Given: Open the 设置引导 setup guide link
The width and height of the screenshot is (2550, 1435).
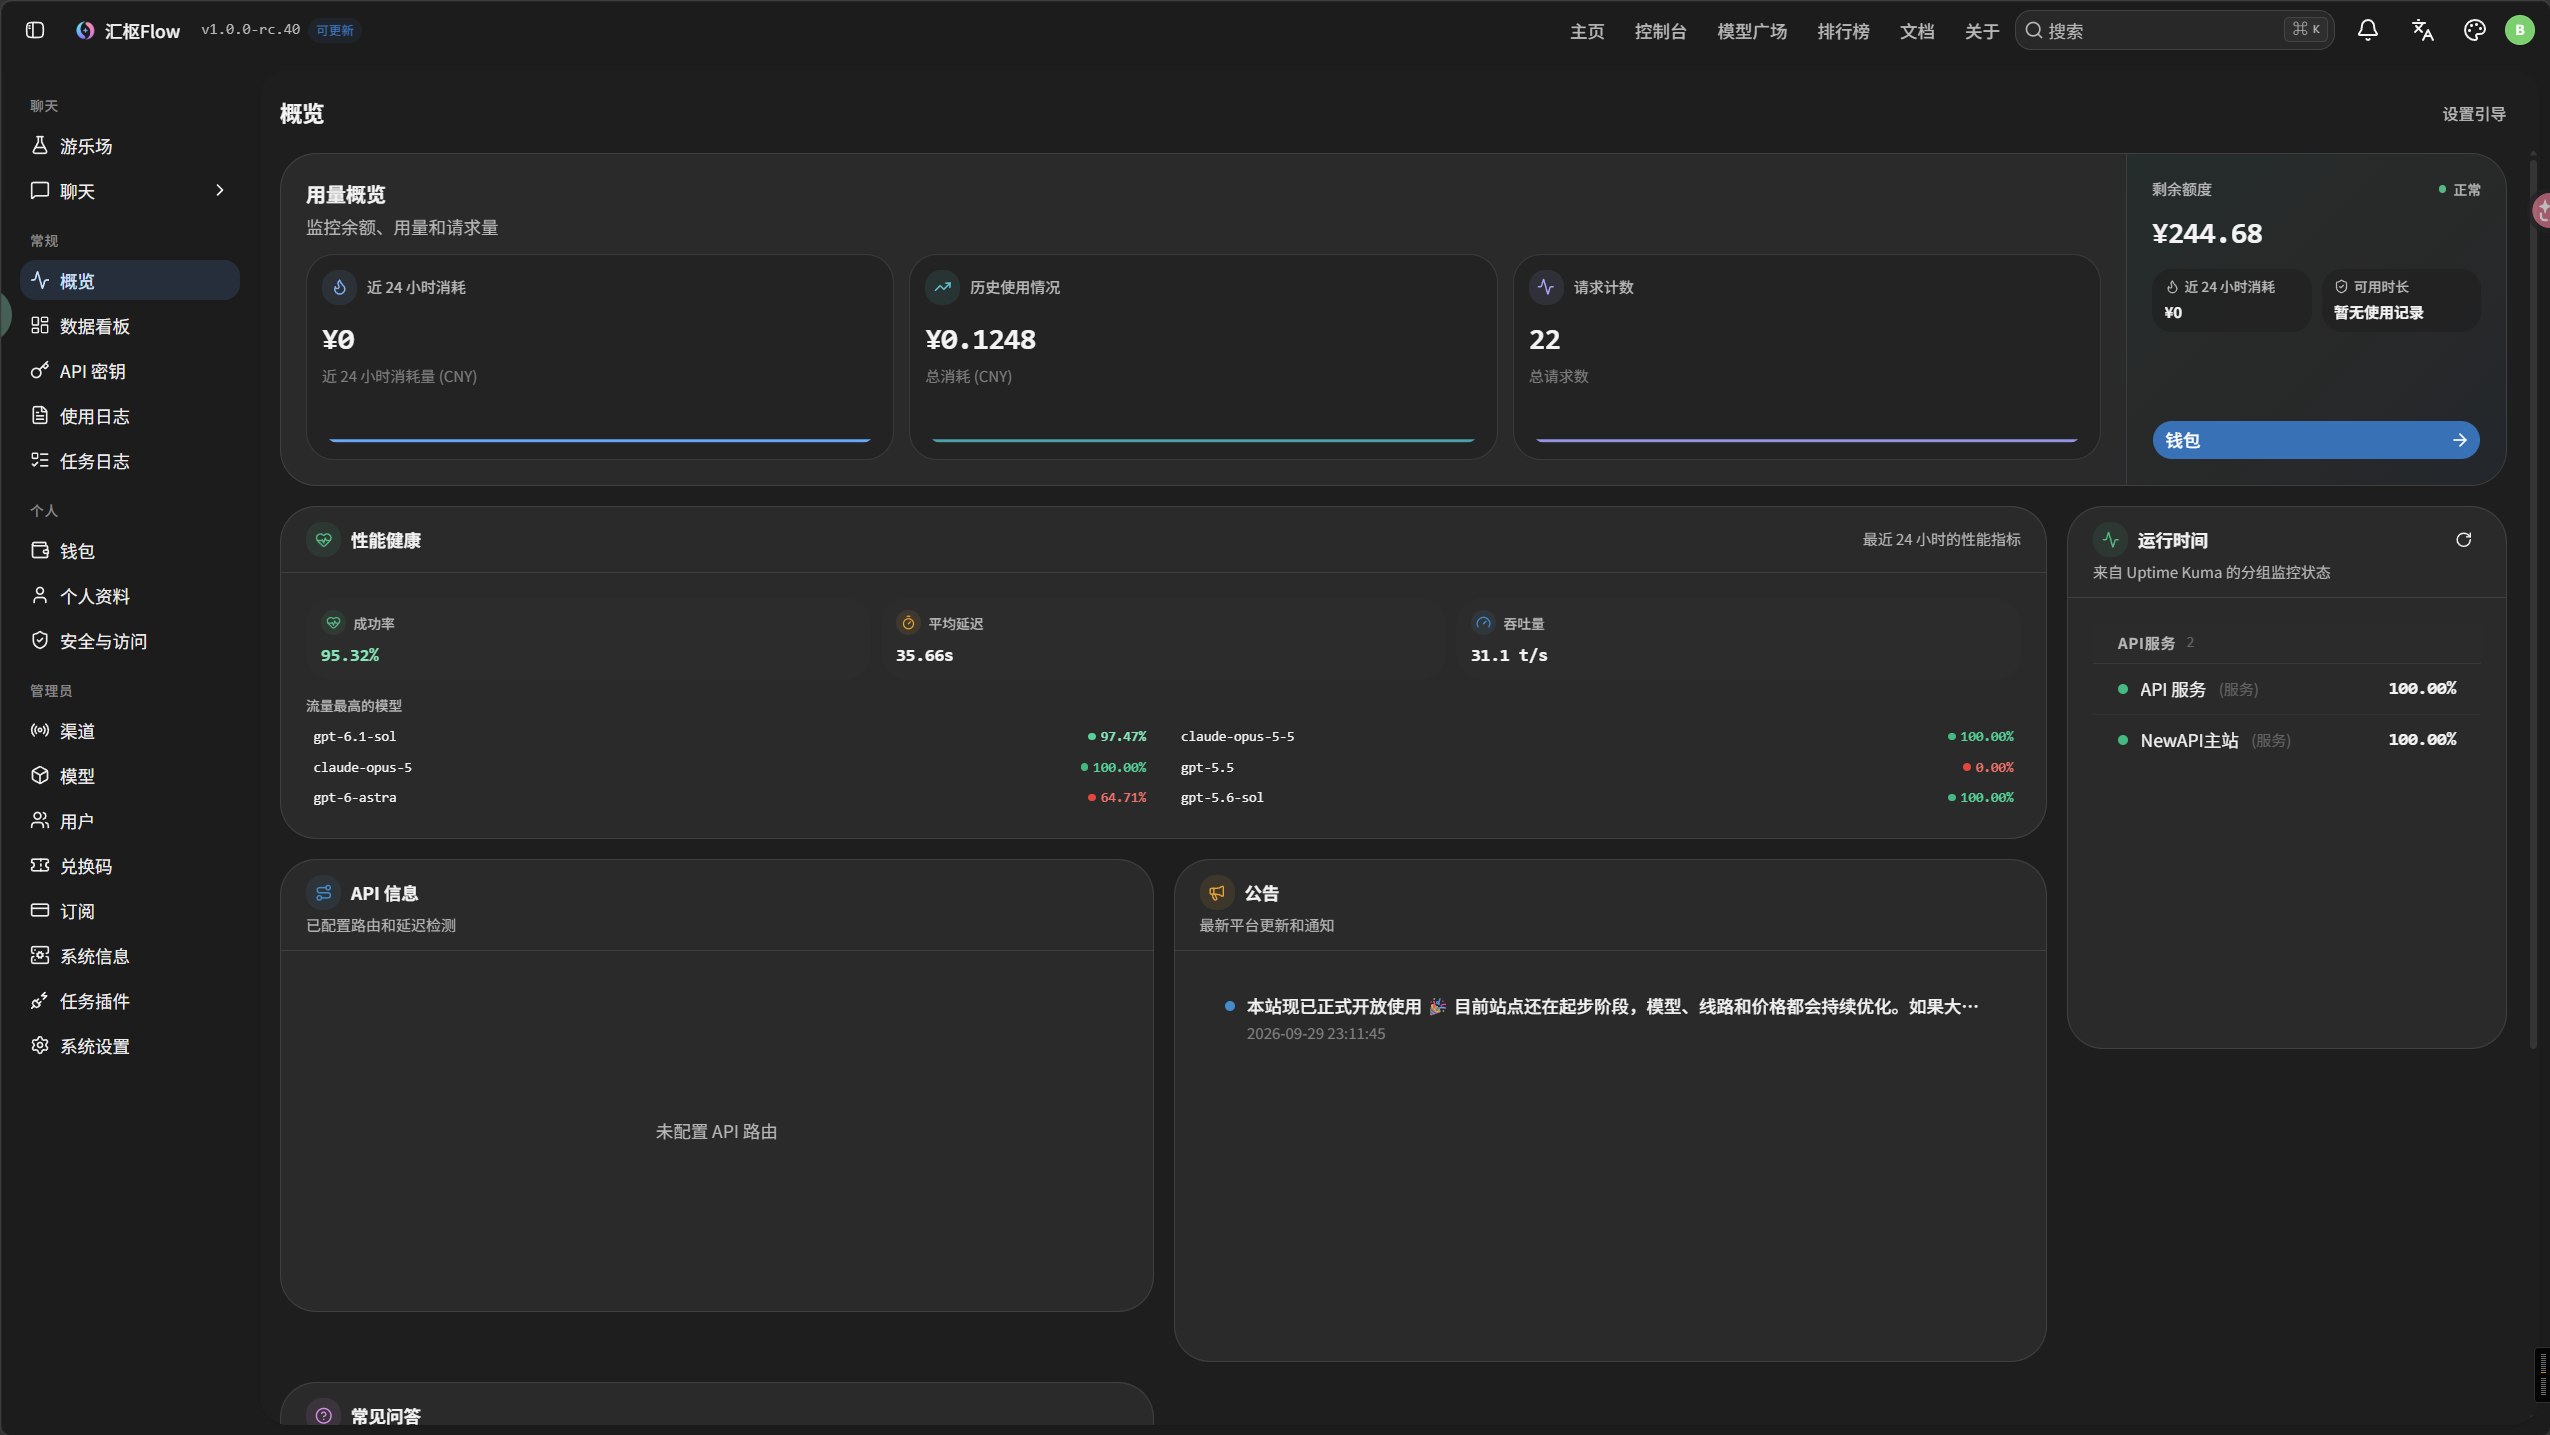Looking at the screenshot, I should (x=2473, y=114).
